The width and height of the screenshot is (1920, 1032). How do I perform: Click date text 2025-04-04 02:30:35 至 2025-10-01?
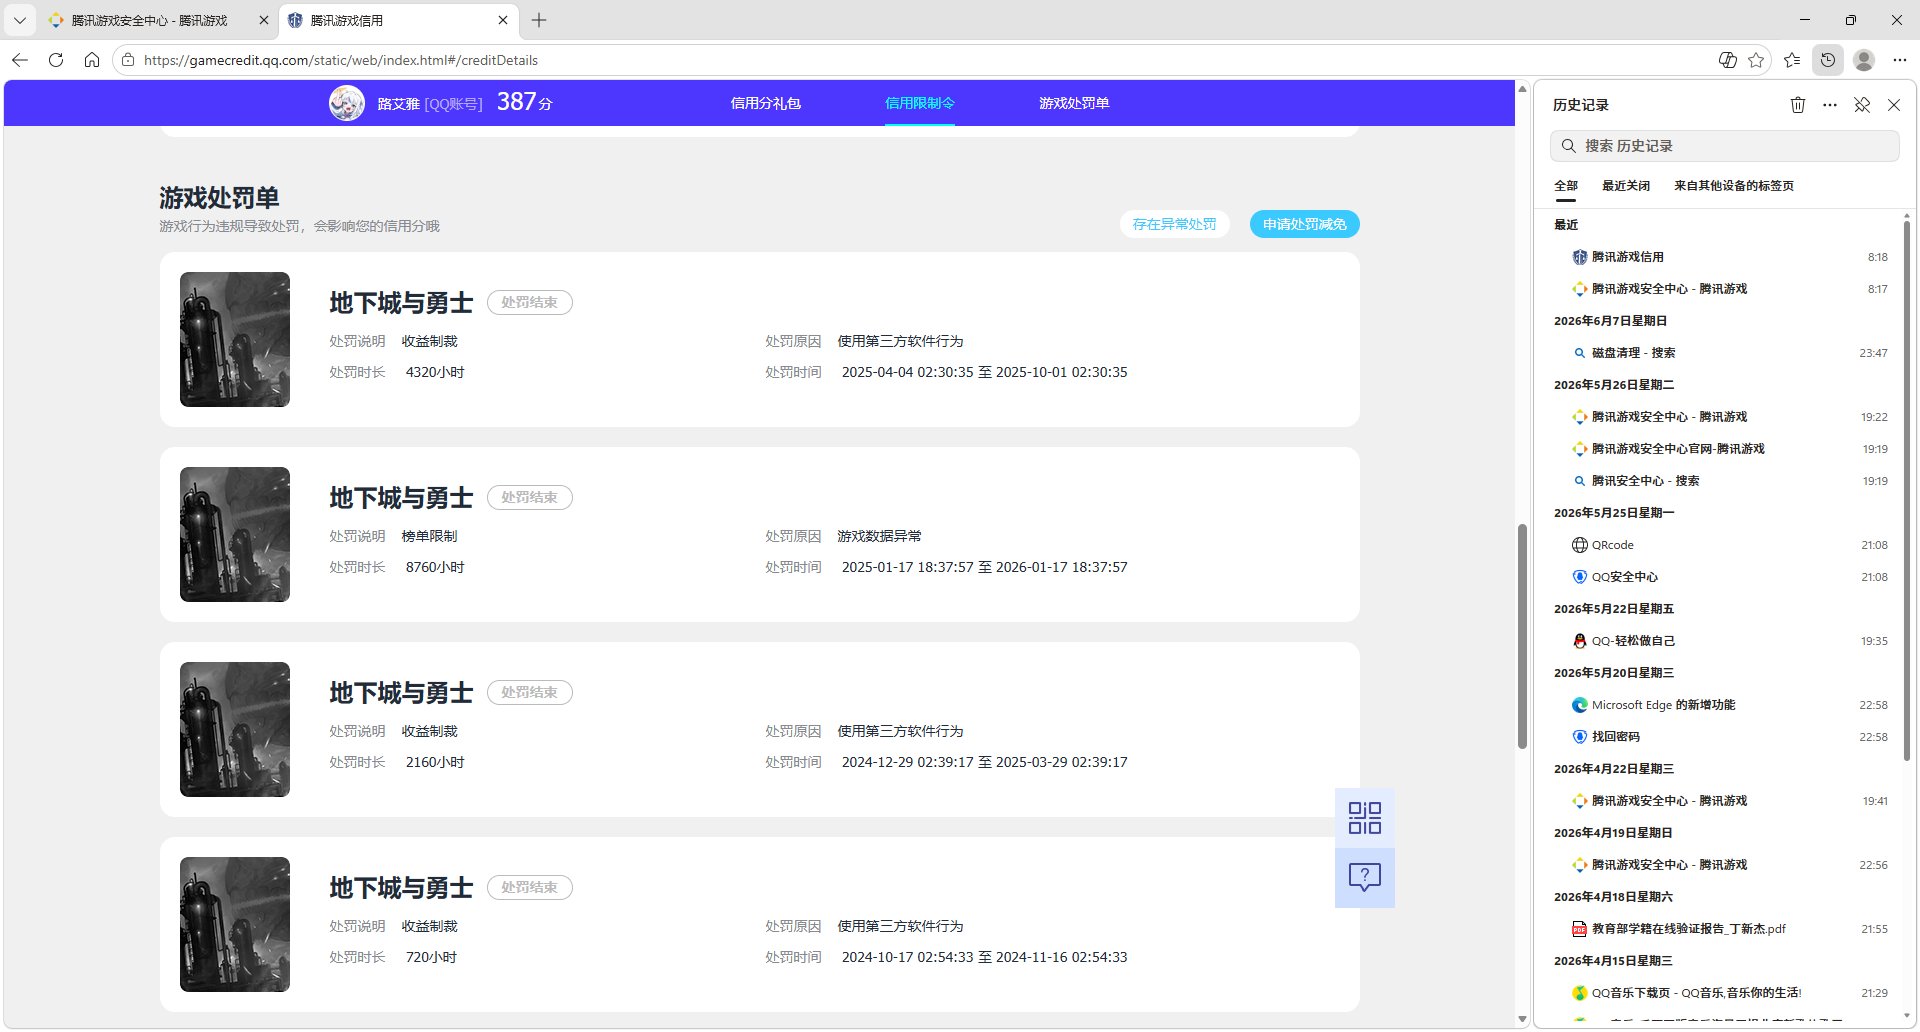pyautogui.click(x=984, y=372)
